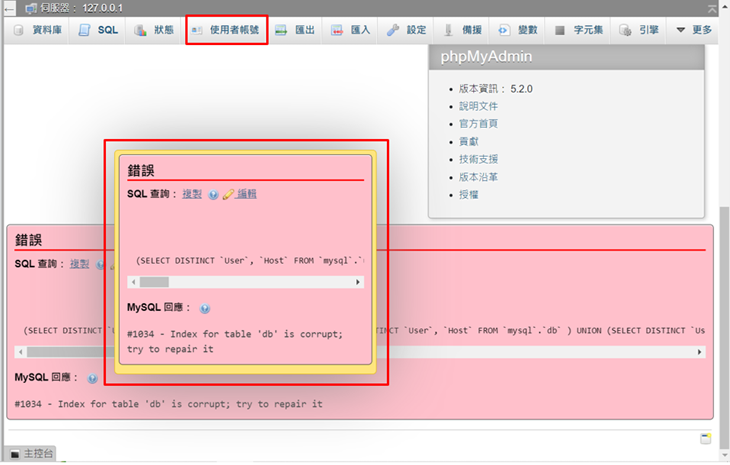Screen dimensions: 730x465
Task: Click the phpMyAdmin panel header
Action: tap(566, 57)
